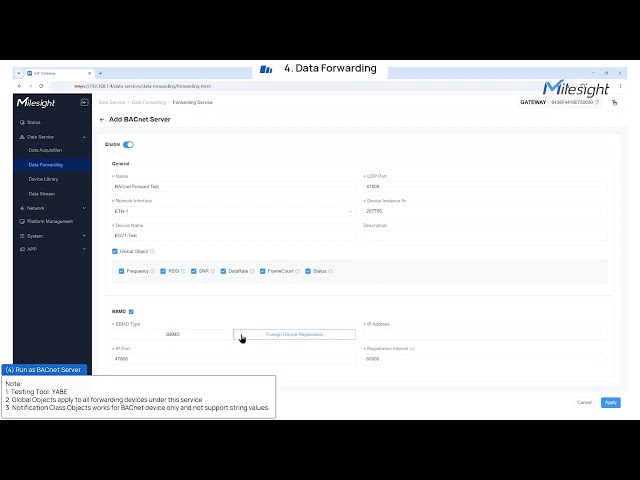Uncheck the Status checkbox
The image size is (640, 480).
pyautogui.click(x=308, y=271)
